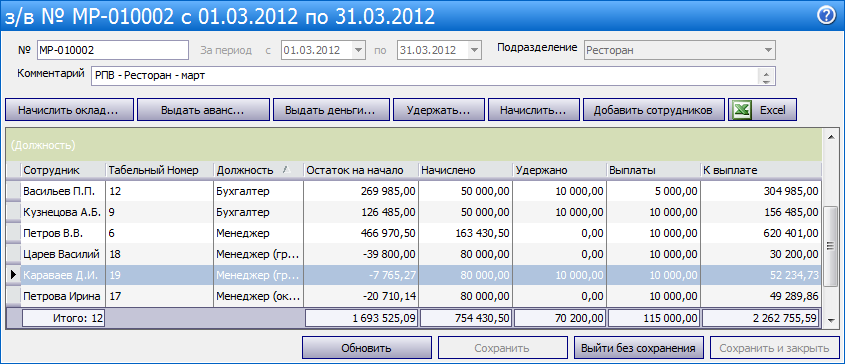Click the 30 200,00 payable cell
This screenshot has width=845, height=364.
click(x=761, y=254)
